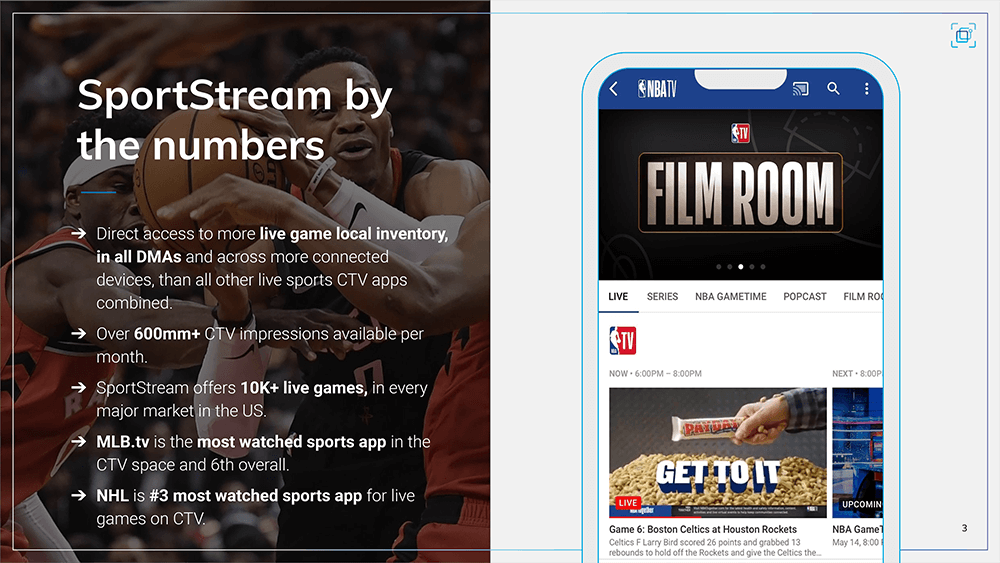This screenshot has width=1000, height=563.
Task: Click the NBA TV badge above Film Room
Action: (x=740, y=133)
